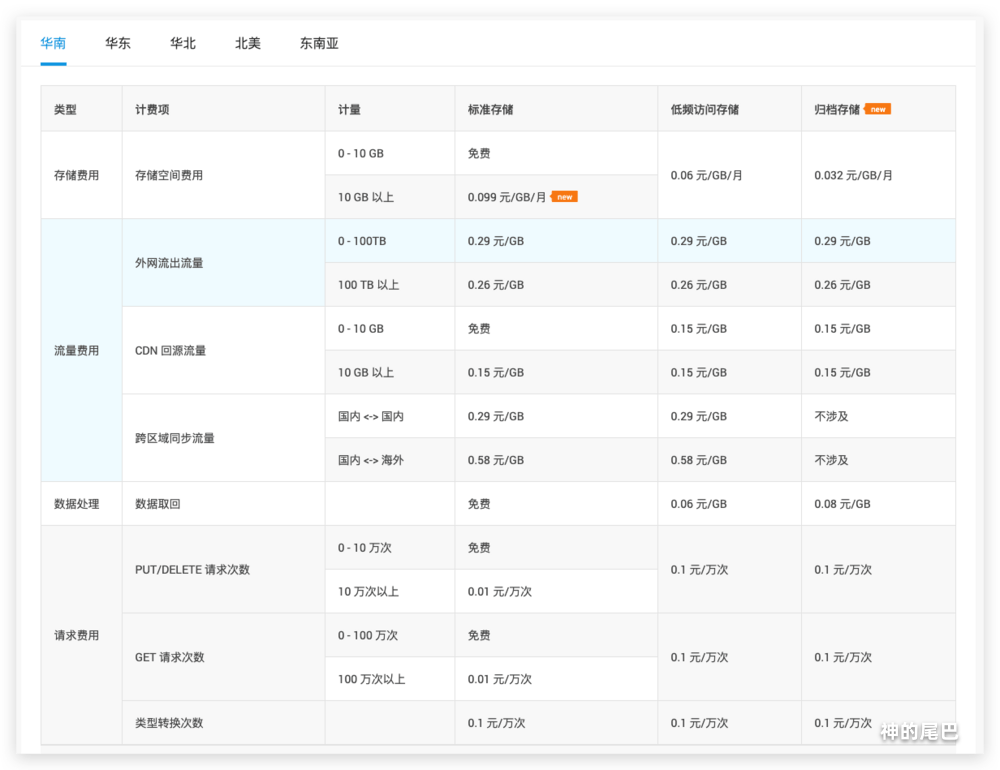Click the new badge next to 0.099 元/GB/月
The image size is (1000, 770).
coord(564,197)
